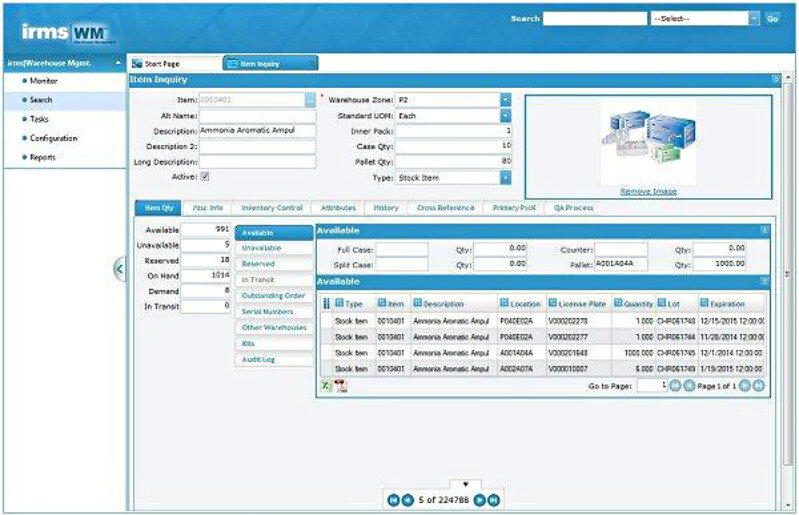
Task: Expand the Standard UOM dropdown
Action: click(505, 115)
